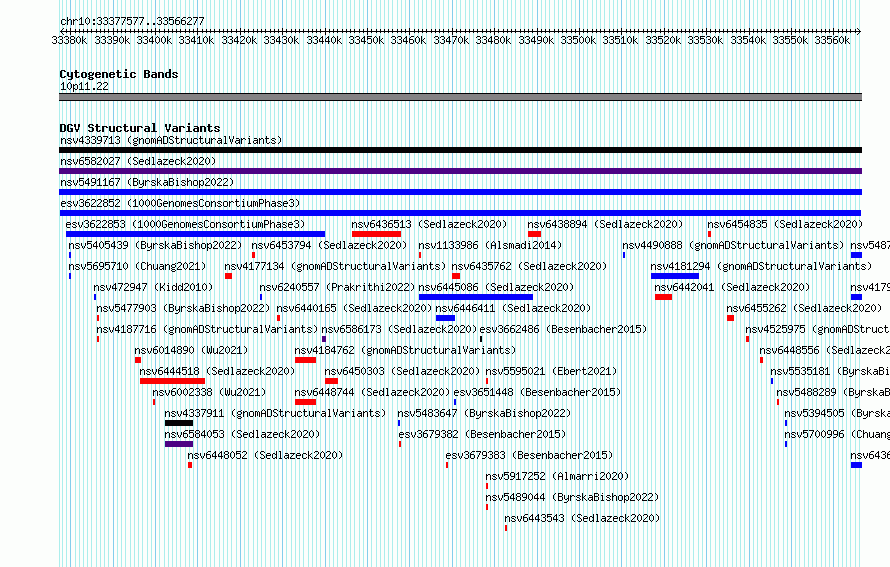890x567 pixels.
Task: Open nsv6454835 (Sedlazeck2020) label
Action: [x=785, y=224]
